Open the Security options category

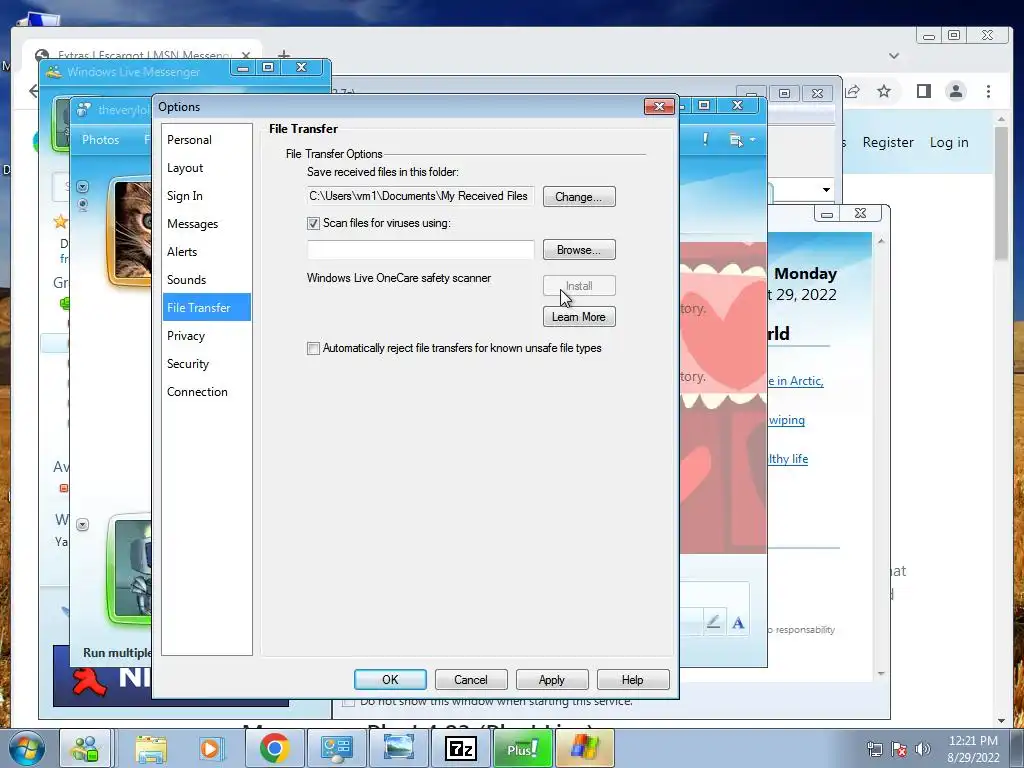pos(206,364)
